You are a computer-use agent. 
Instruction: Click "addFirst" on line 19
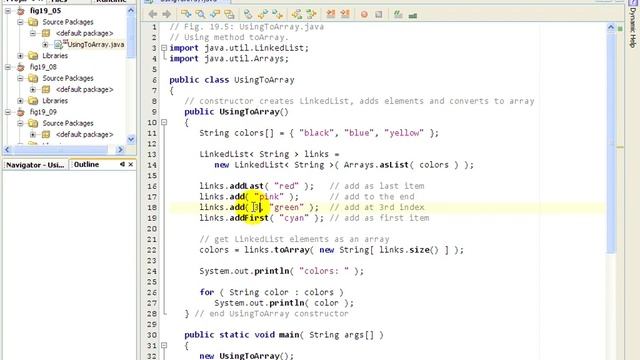249,218
